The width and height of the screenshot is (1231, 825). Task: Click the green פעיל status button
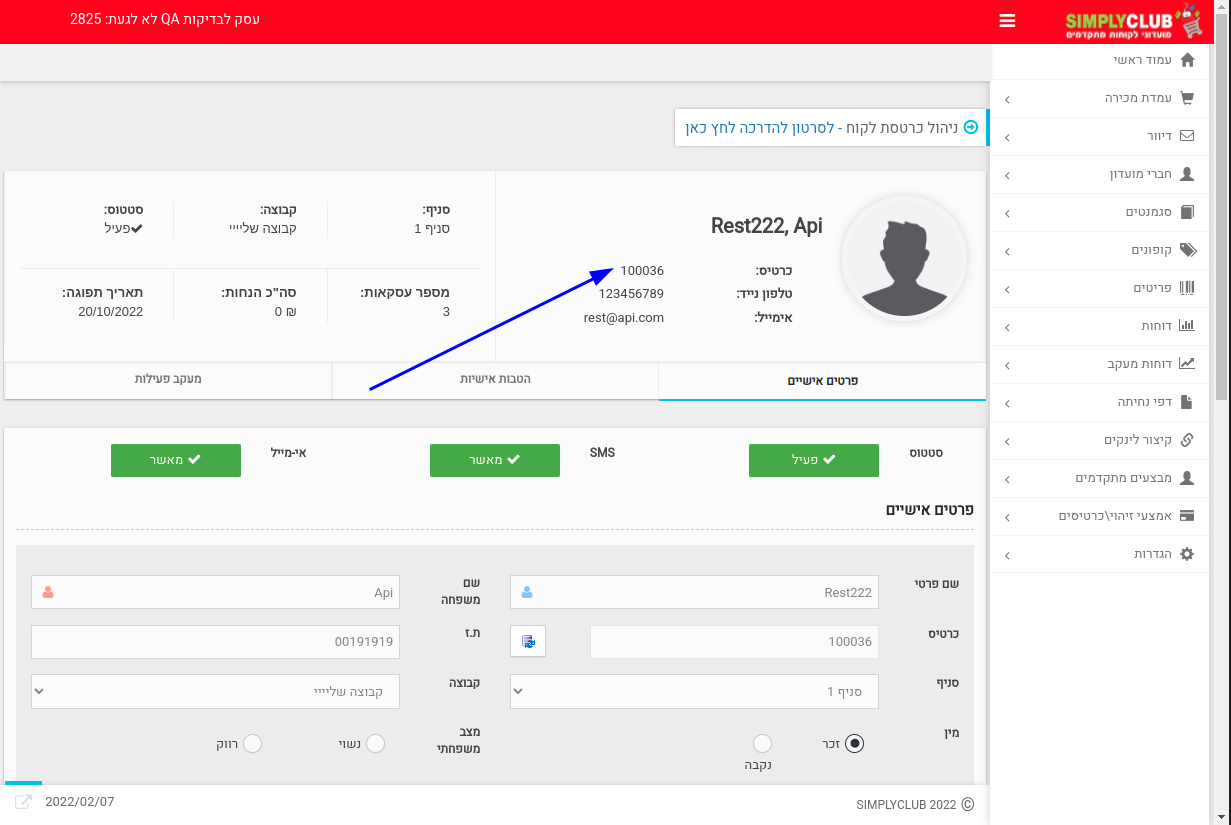point(813,460)
